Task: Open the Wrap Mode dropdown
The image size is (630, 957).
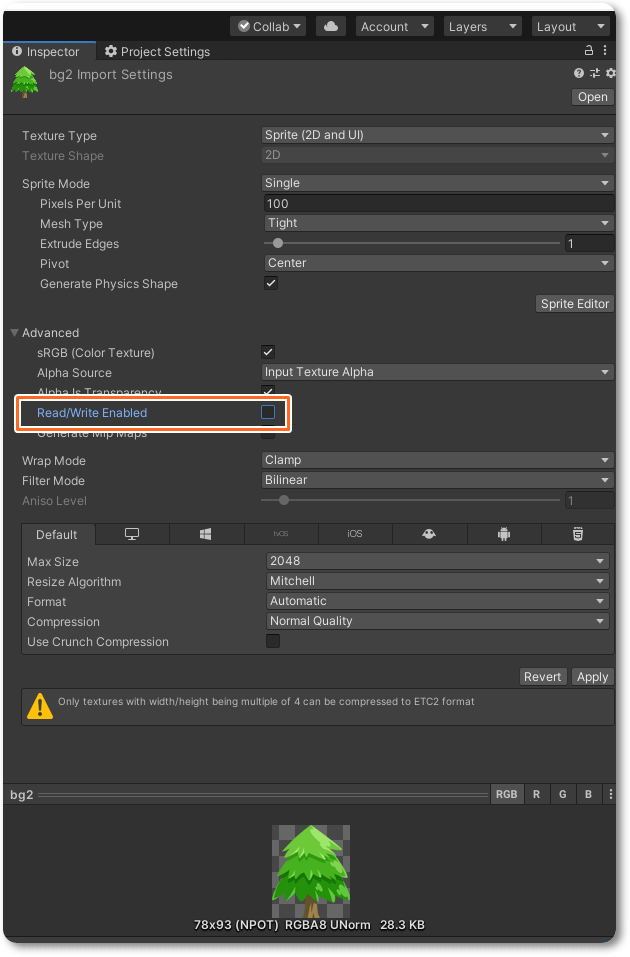Action: tap(437, 460)
